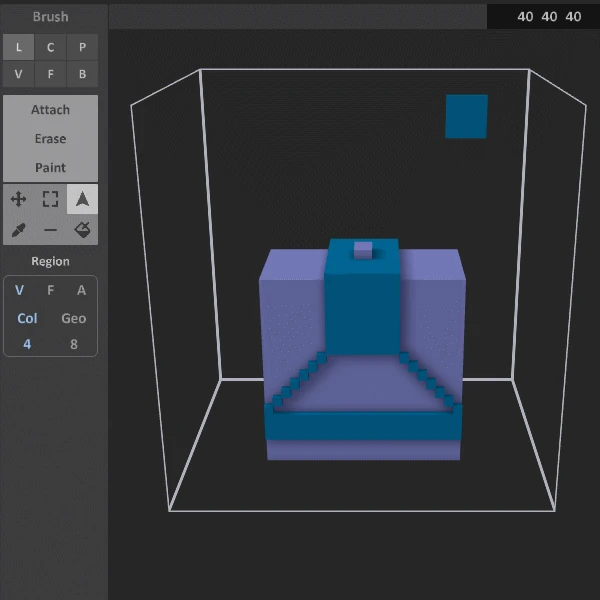This screenshot has height=600, width=600.
Task: Click the teal color swatch in viewport
Action: point(466,117)
